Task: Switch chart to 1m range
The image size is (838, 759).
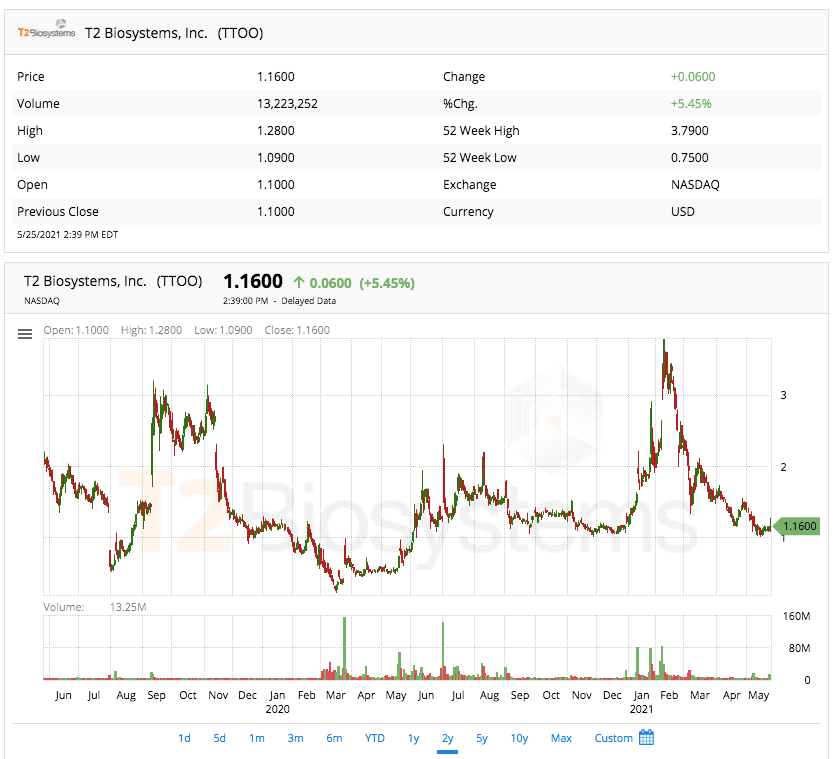Action: 257,738
